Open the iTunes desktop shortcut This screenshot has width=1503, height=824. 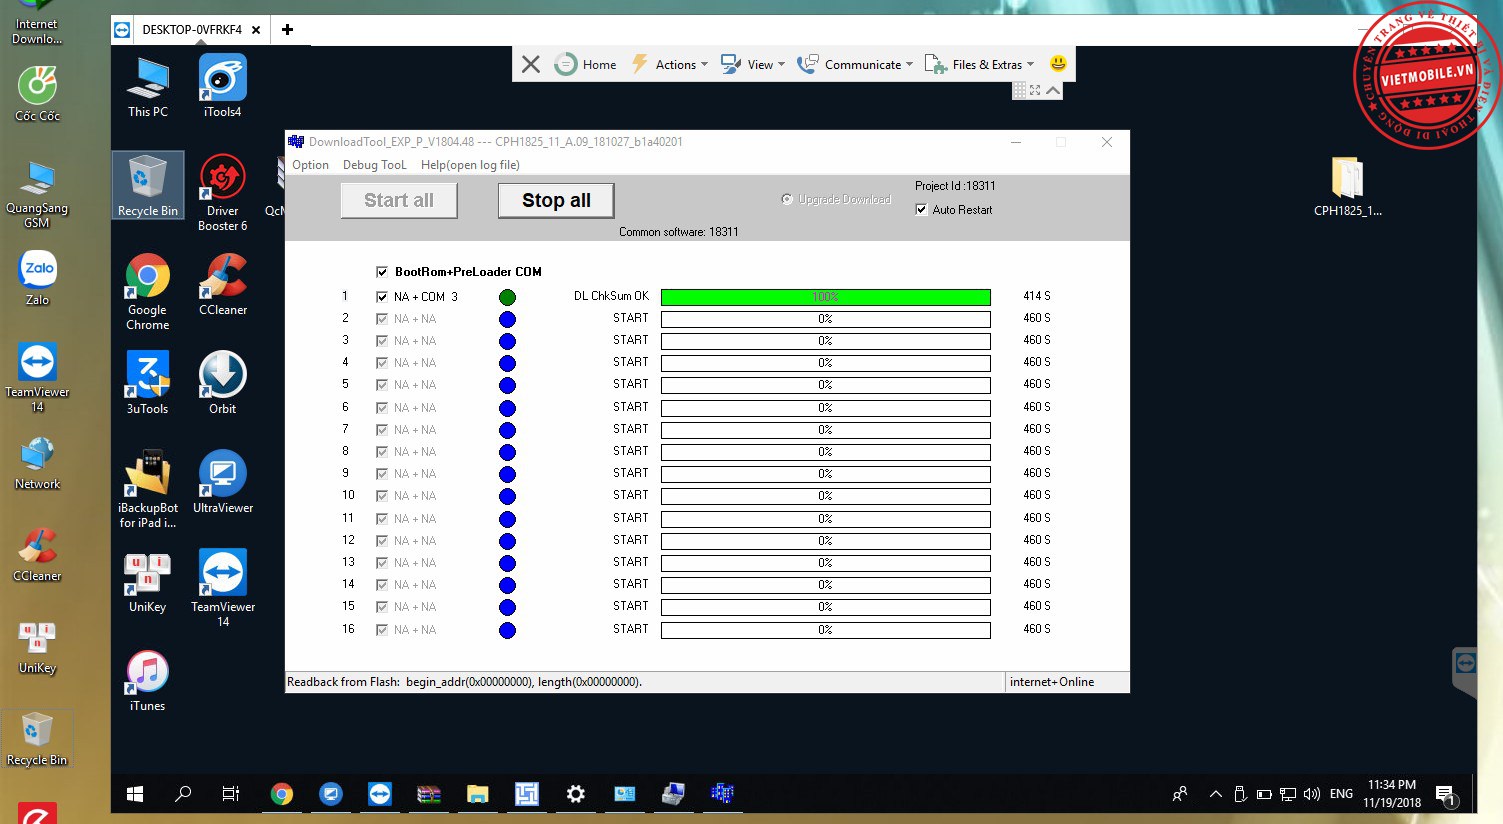tap(148, 680)
